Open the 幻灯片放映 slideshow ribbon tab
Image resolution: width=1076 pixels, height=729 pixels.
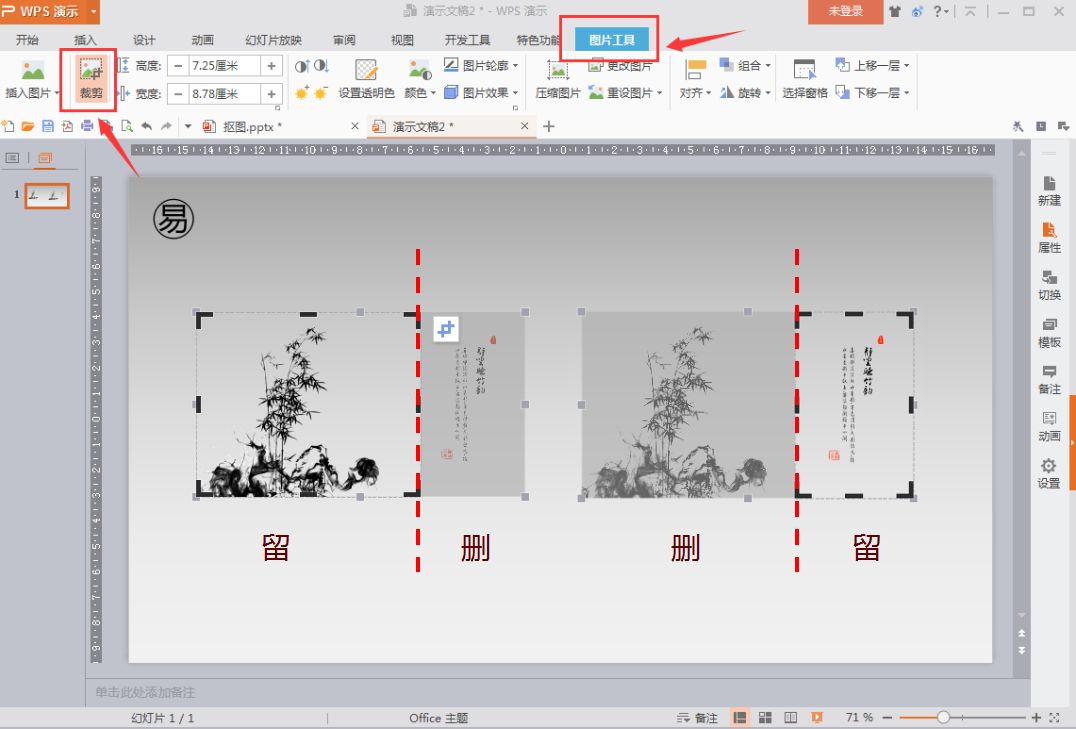point(273,40)
